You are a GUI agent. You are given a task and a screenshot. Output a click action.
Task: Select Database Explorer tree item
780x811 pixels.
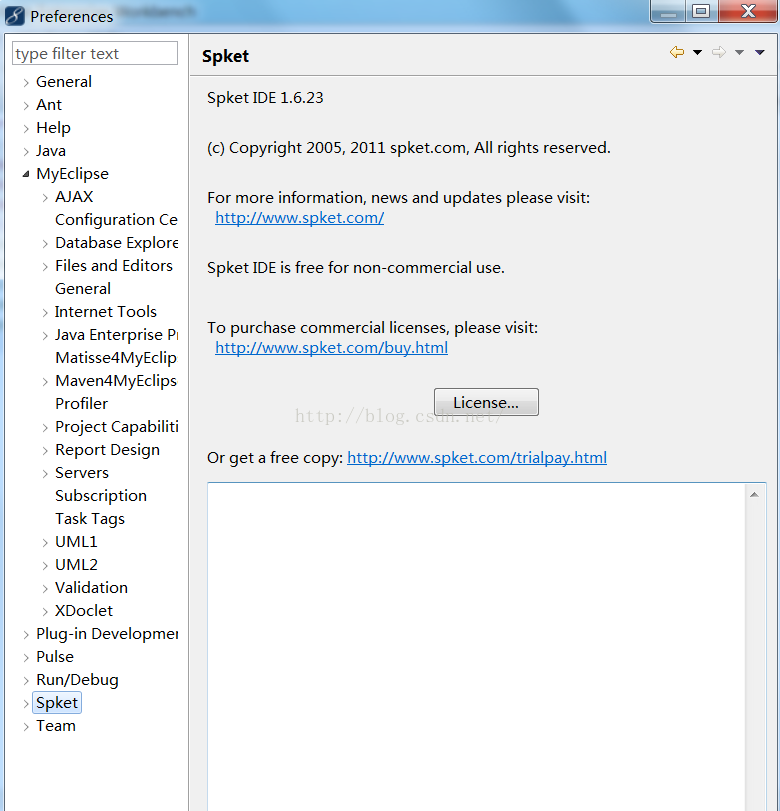[116, 243]
